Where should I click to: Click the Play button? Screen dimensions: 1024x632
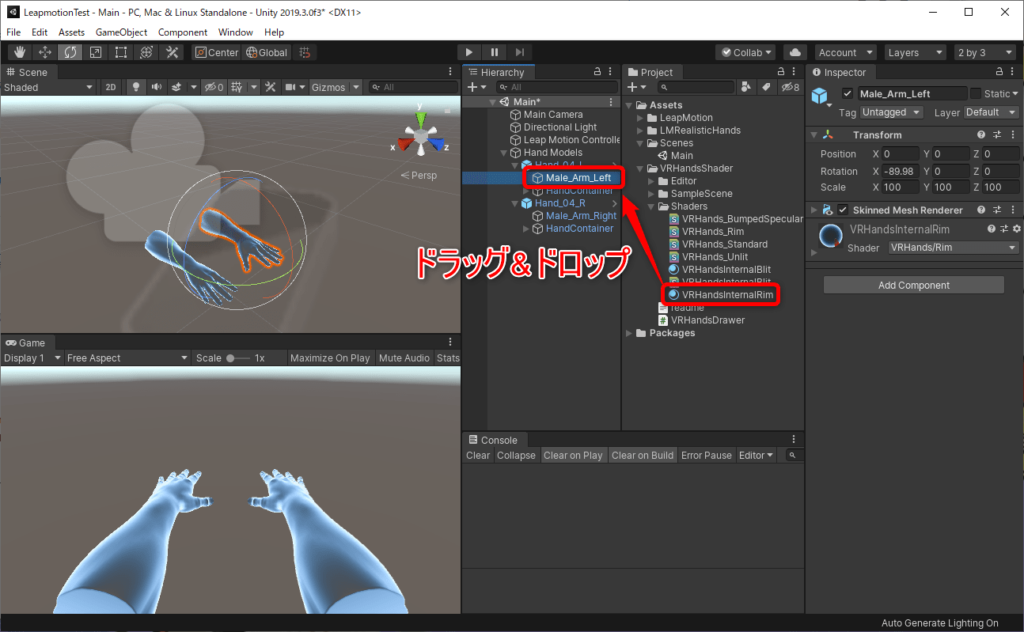[469, 52]
